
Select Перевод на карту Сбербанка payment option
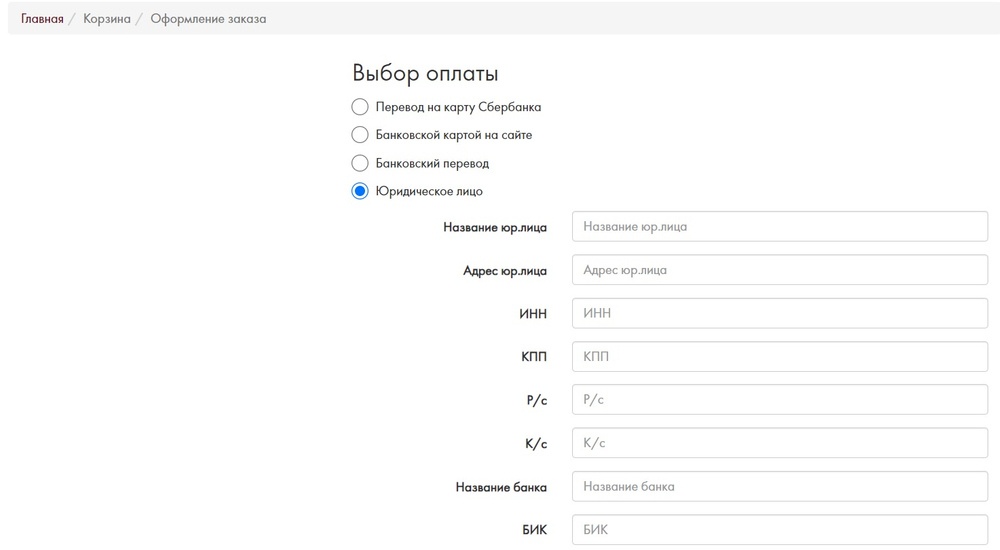click(360, 107)
